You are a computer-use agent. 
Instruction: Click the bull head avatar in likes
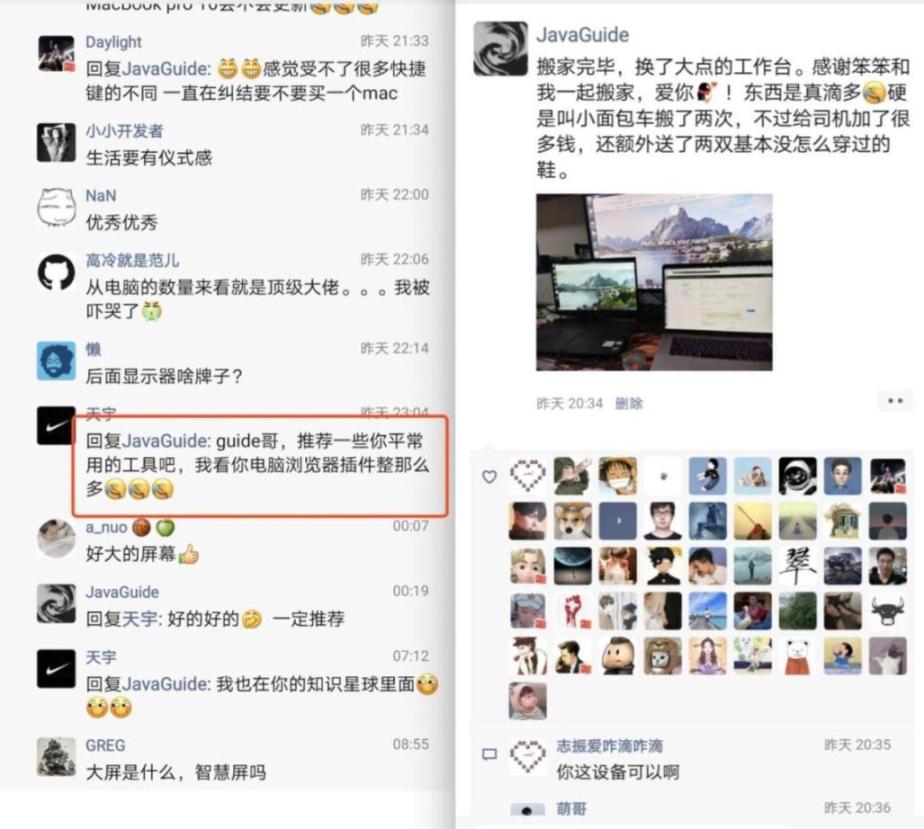click(888, 611)
